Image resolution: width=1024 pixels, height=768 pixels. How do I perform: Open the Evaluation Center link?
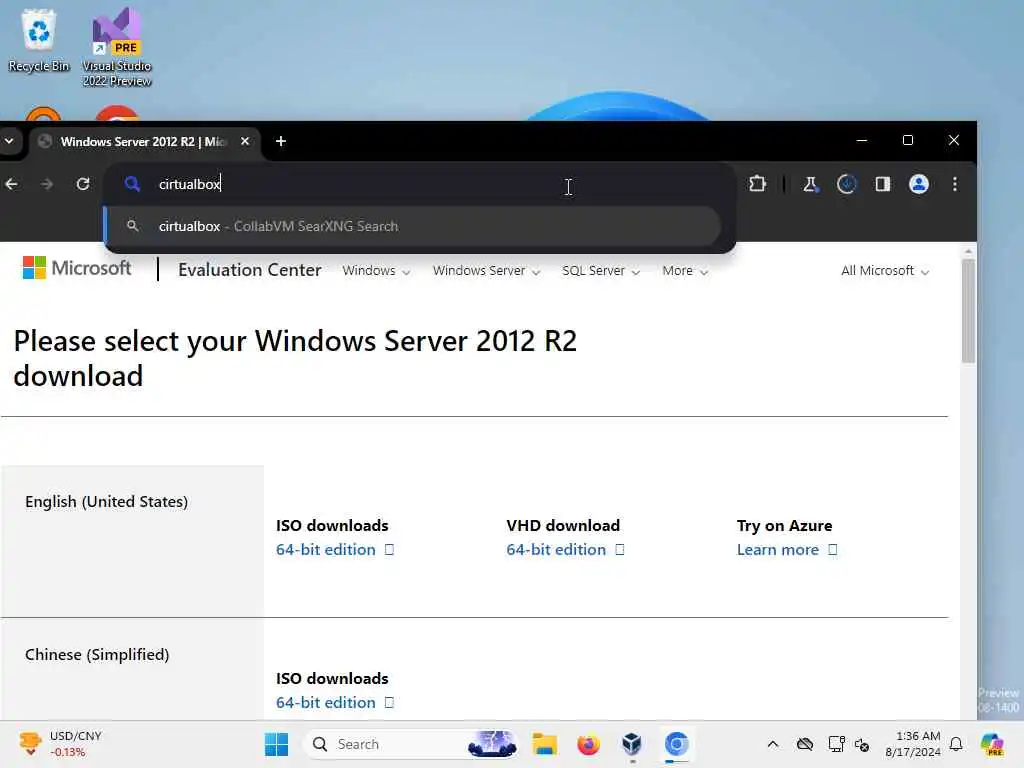pos(249,270)
